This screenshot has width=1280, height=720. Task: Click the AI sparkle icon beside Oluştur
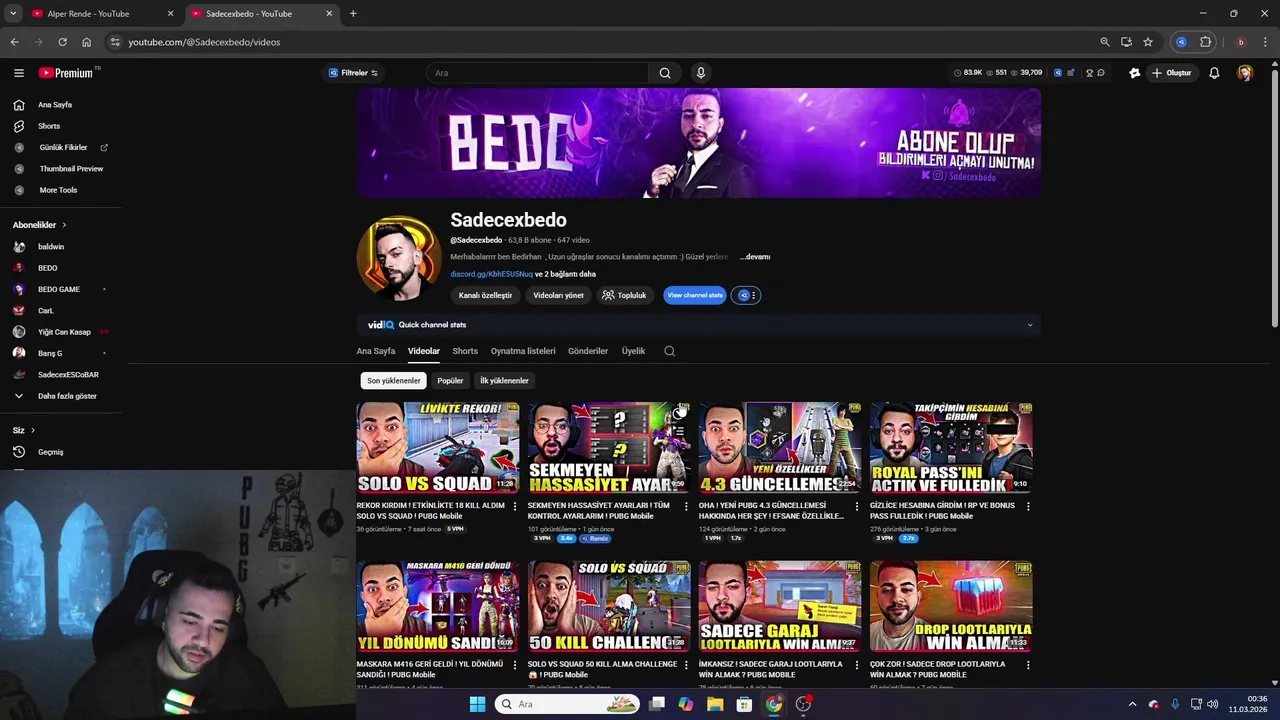coord(1134,73)
